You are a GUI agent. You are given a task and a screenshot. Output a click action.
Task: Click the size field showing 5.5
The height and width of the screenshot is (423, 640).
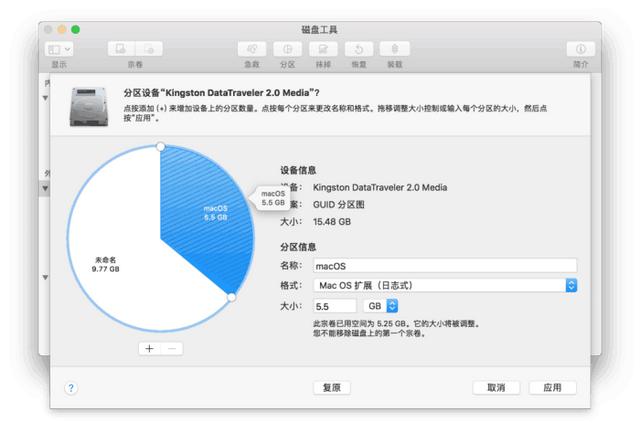pyautogui.click(x=335, y=306)
